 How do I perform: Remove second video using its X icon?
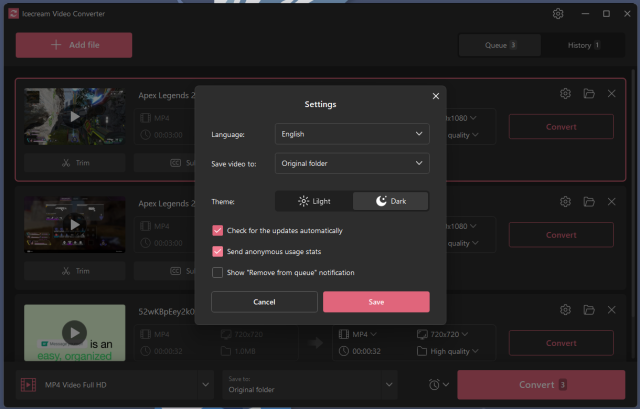pyautogui.click(x=612, y=201)
